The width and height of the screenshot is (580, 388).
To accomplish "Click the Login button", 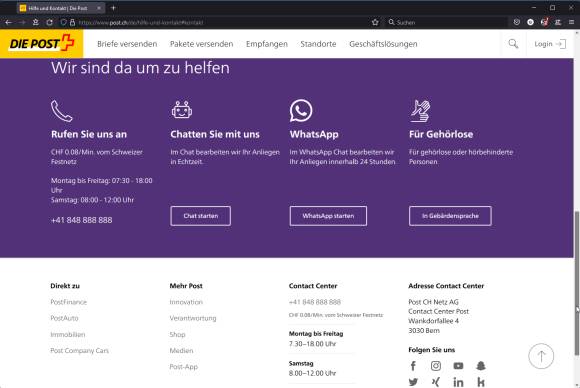I will pyautogui.click(x=550, y=44).
